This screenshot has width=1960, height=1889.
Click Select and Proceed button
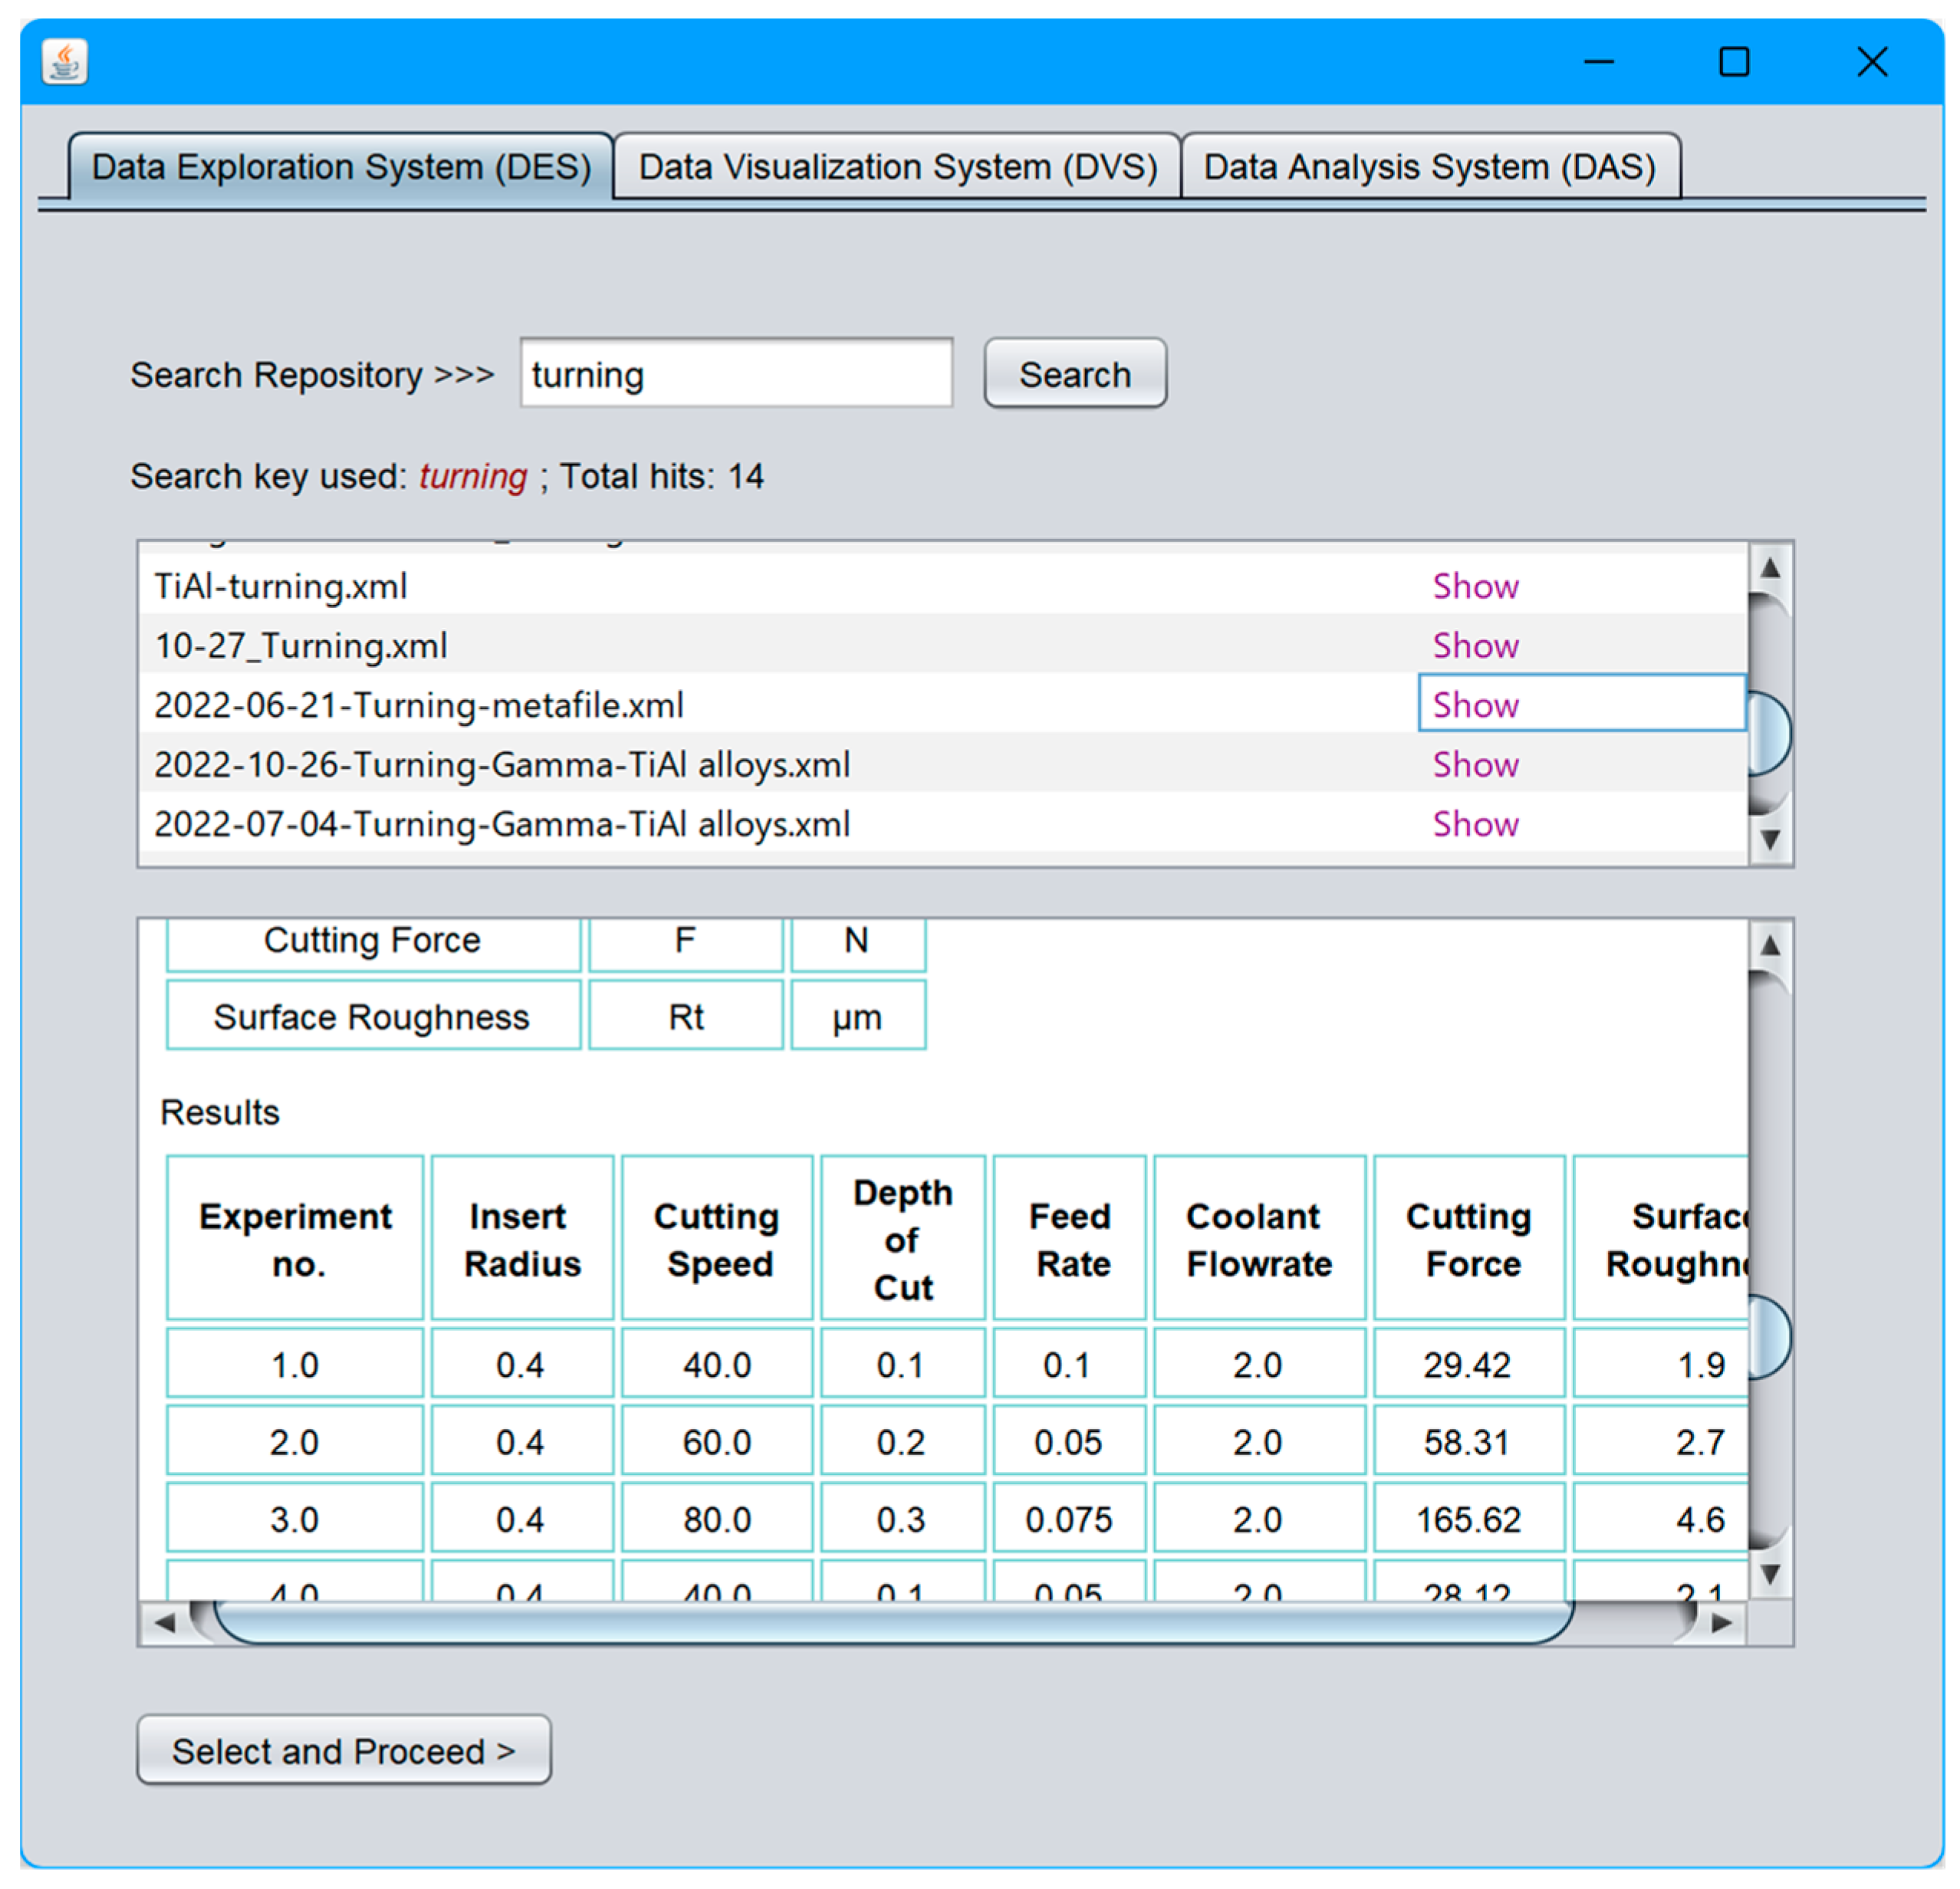[x=343, y=1750]
